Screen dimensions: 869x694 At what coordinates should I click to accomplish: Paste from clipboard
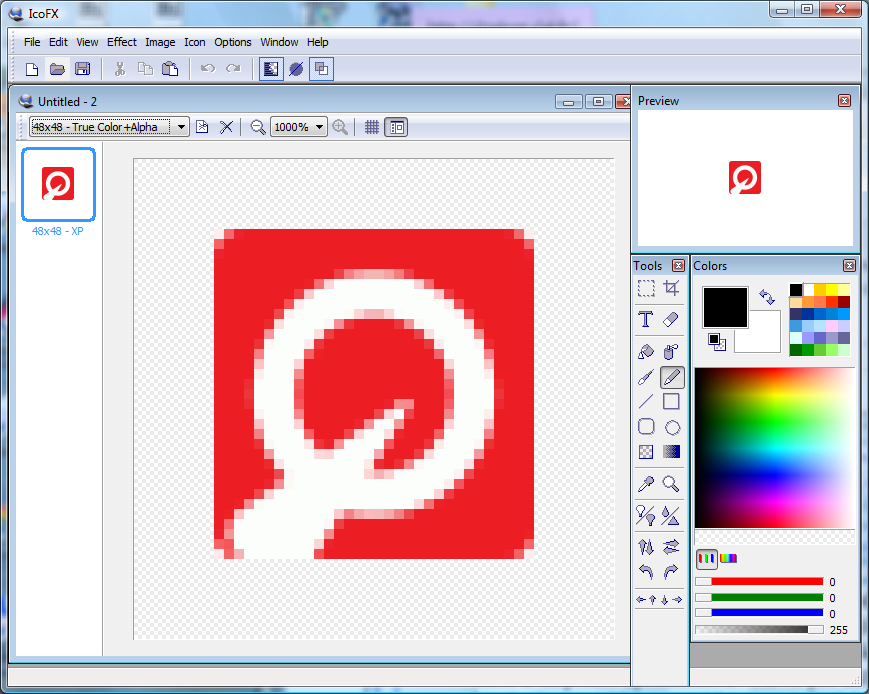pyautogui.click(x=170, y=69)
